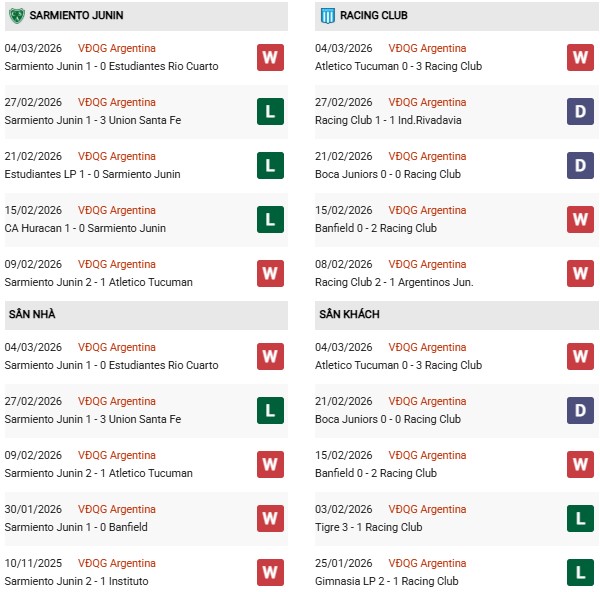The image size is (600, 592).
Task: Select the SÂN NHÀ section header
Action: (x=31, y=314)
